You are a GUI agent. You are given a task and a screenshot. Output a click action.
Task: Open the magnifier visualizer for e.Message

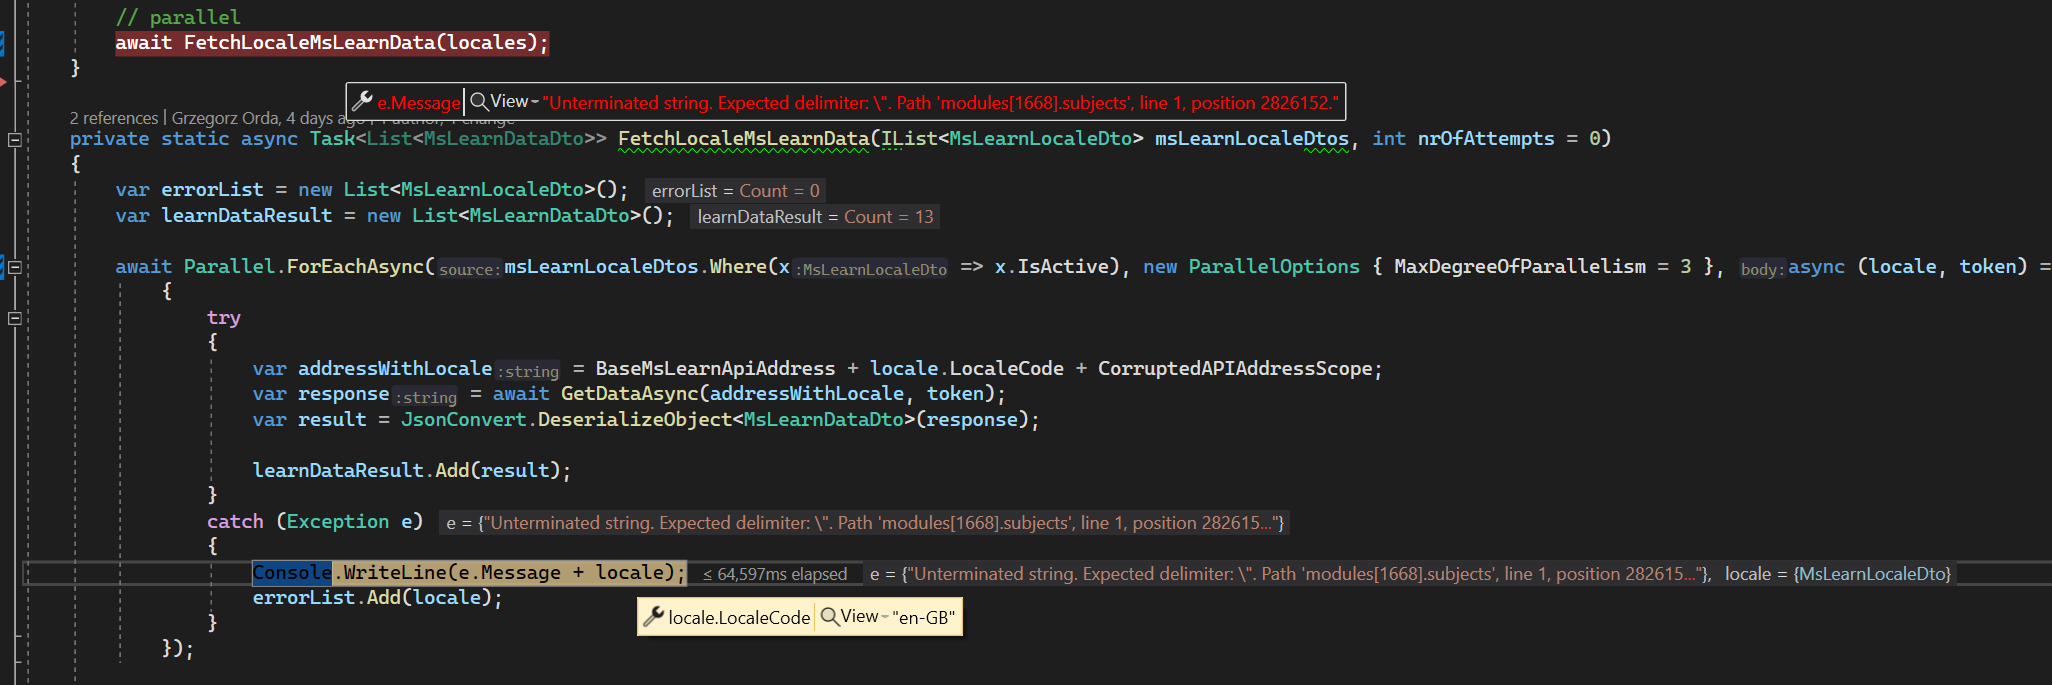coord(479,102)
